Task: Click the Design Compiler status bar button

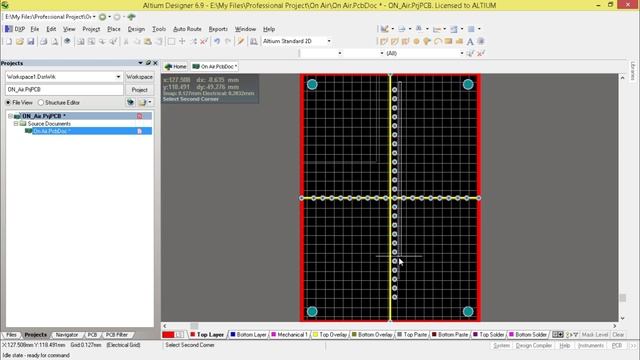Action: click(533, 345)
